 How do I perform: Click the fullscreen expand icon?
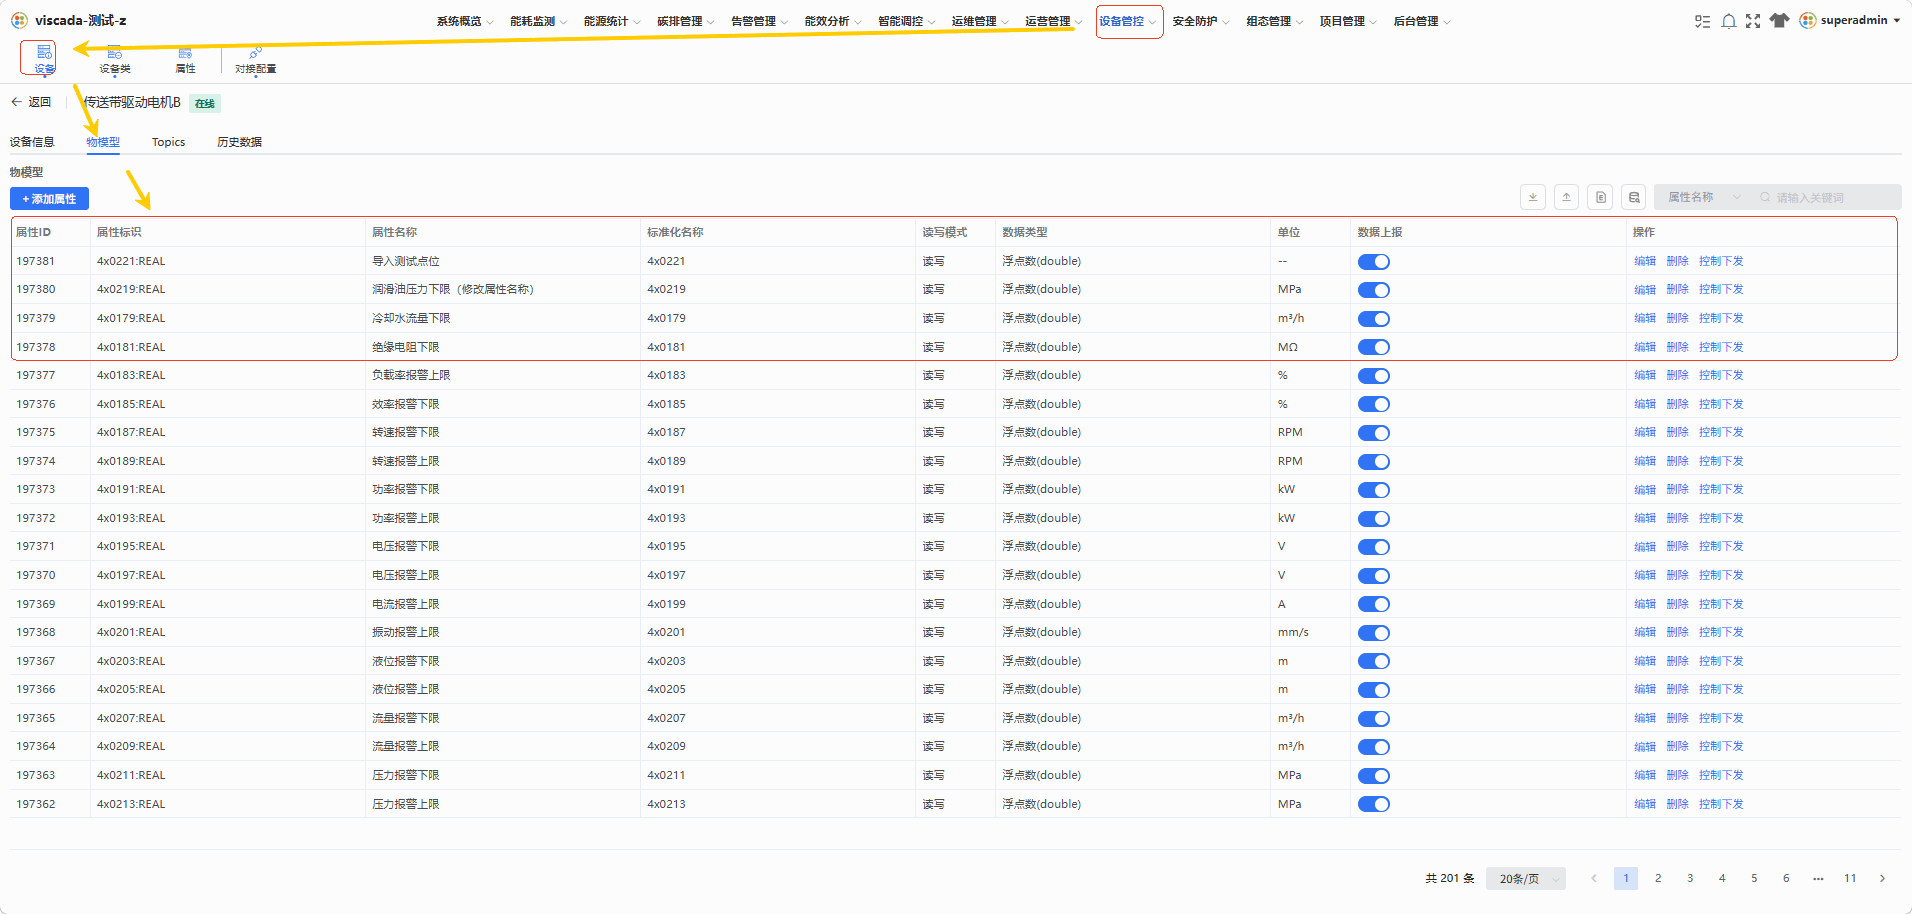(x=1753, y=21)
